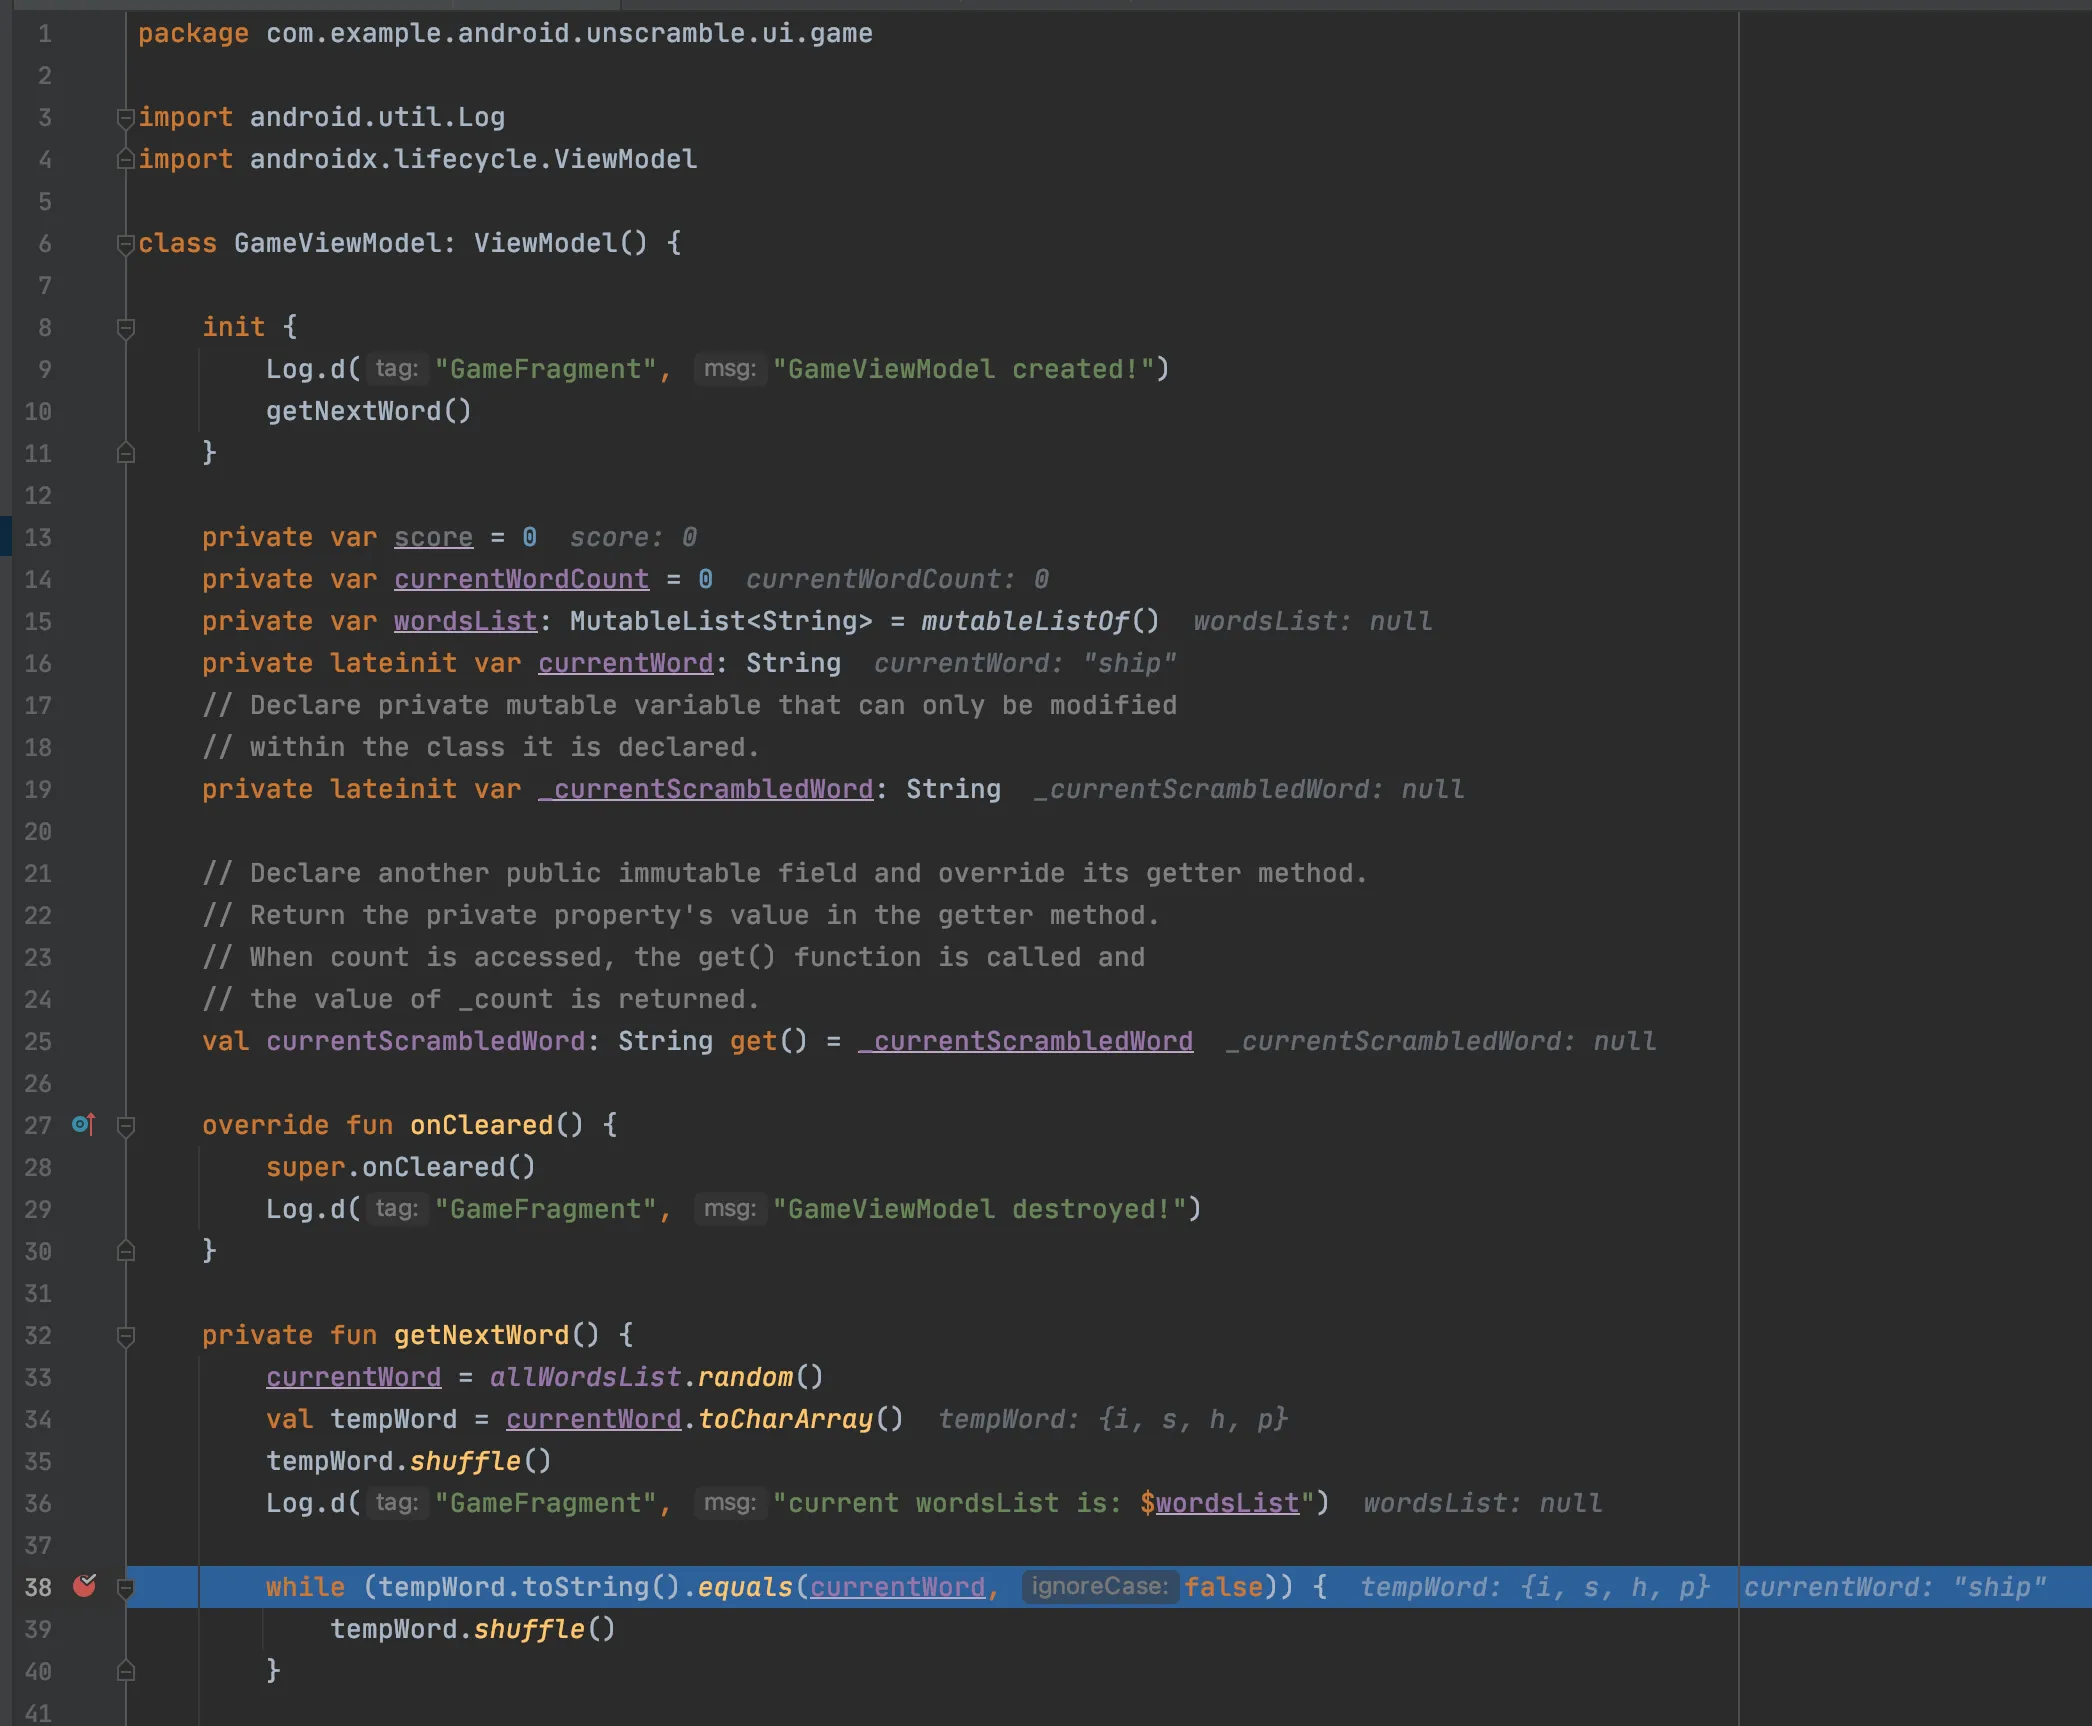The width and height of the screenshot is (2092, 1726).
Task: Click the fold end marker on line 30
Action: [126, 1251]
